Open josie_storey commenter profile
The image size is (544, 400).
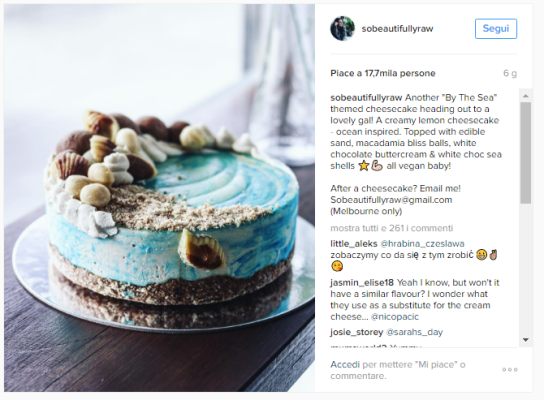tap(356, 332)
